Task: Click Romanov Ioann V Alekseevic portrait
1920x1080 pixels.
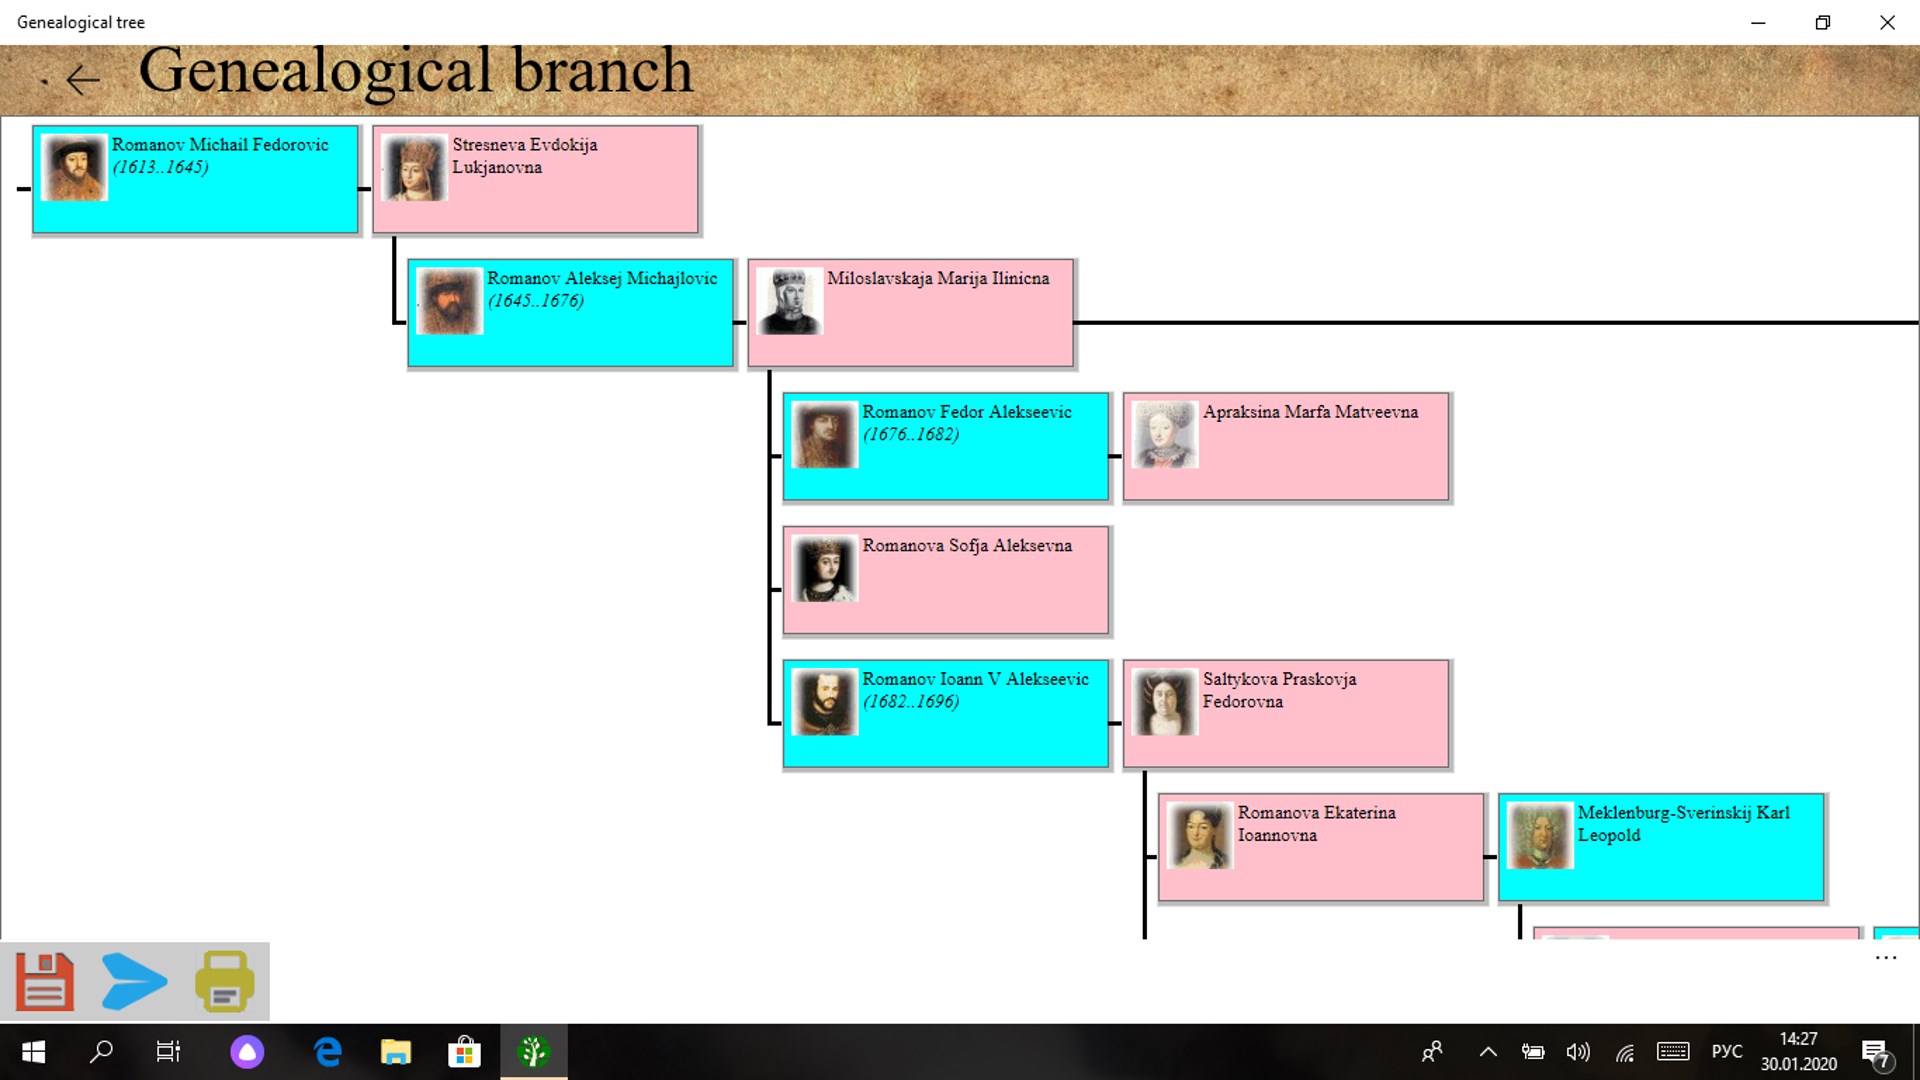Action: pyautogui.click(x=825, y=702)
